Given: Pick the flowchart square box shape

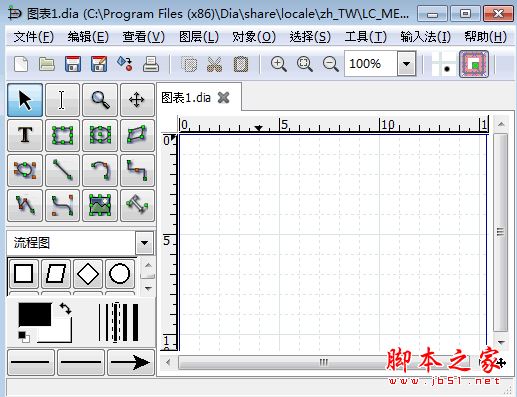Looking at the screenshot, I should [24, 274].
